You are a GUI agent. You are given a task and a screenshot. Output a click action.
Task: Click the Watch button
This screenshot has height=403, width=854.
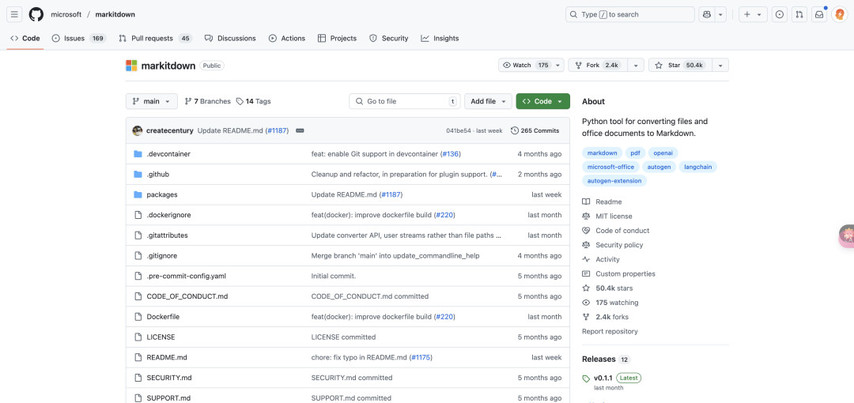pos(525,65)
